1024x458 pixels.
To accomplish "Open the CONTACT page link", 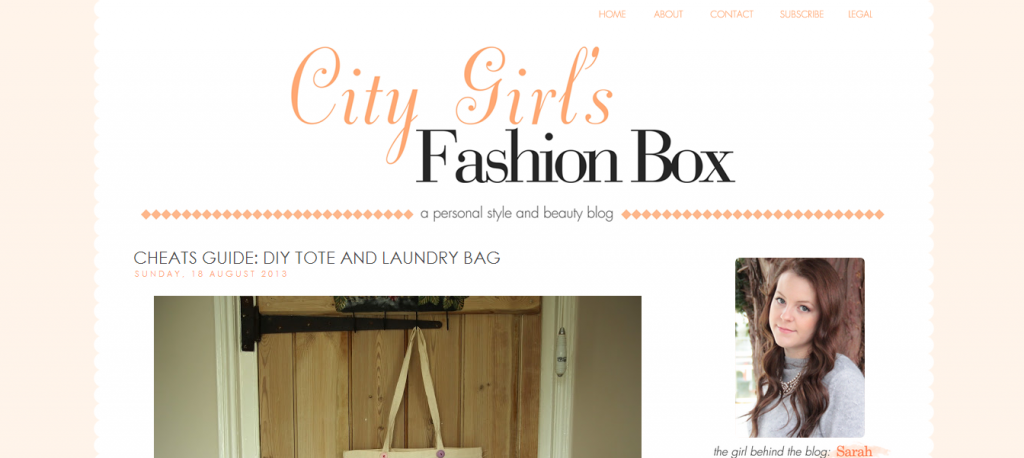I will [x=731, y=14].
